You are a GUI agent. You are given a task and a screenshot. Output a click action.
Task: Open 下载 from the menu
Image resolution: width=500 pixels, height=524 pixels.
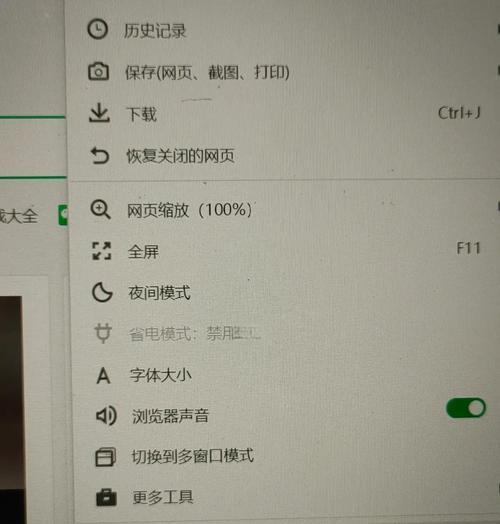(282, 114)
